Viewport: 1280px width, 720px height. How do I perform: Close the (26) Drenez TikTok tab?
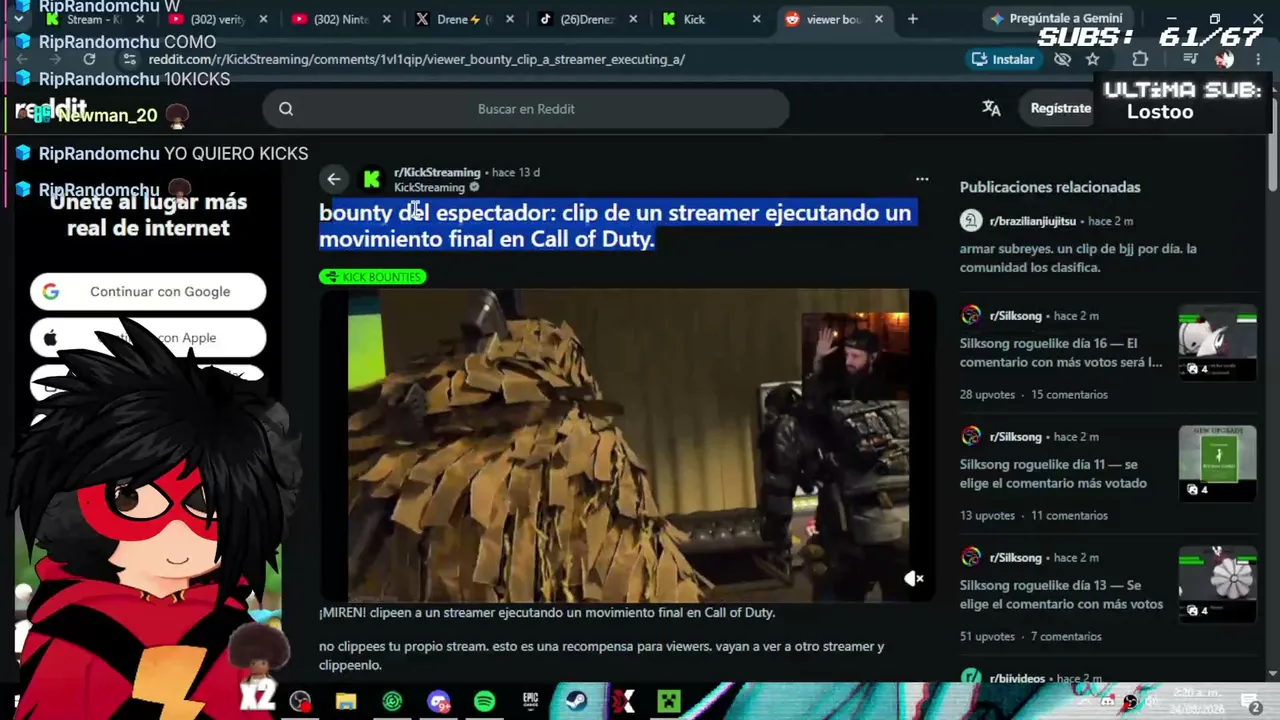coord(633,19)
